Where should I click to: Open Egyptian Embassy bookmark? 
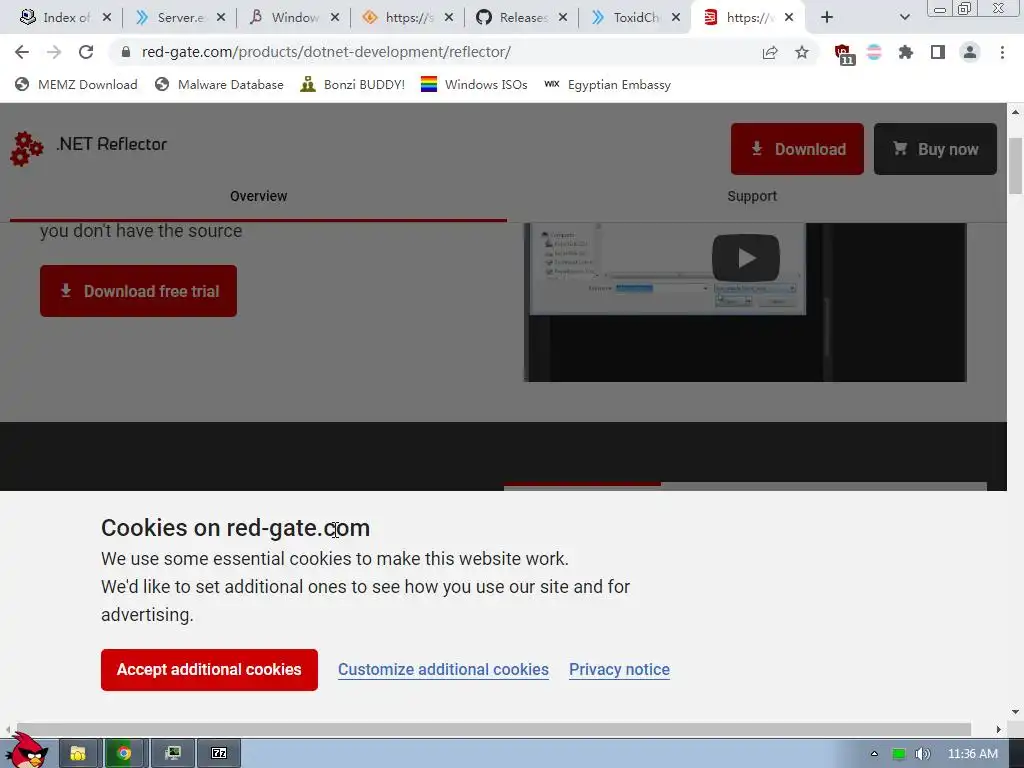(x=607, y=84)
